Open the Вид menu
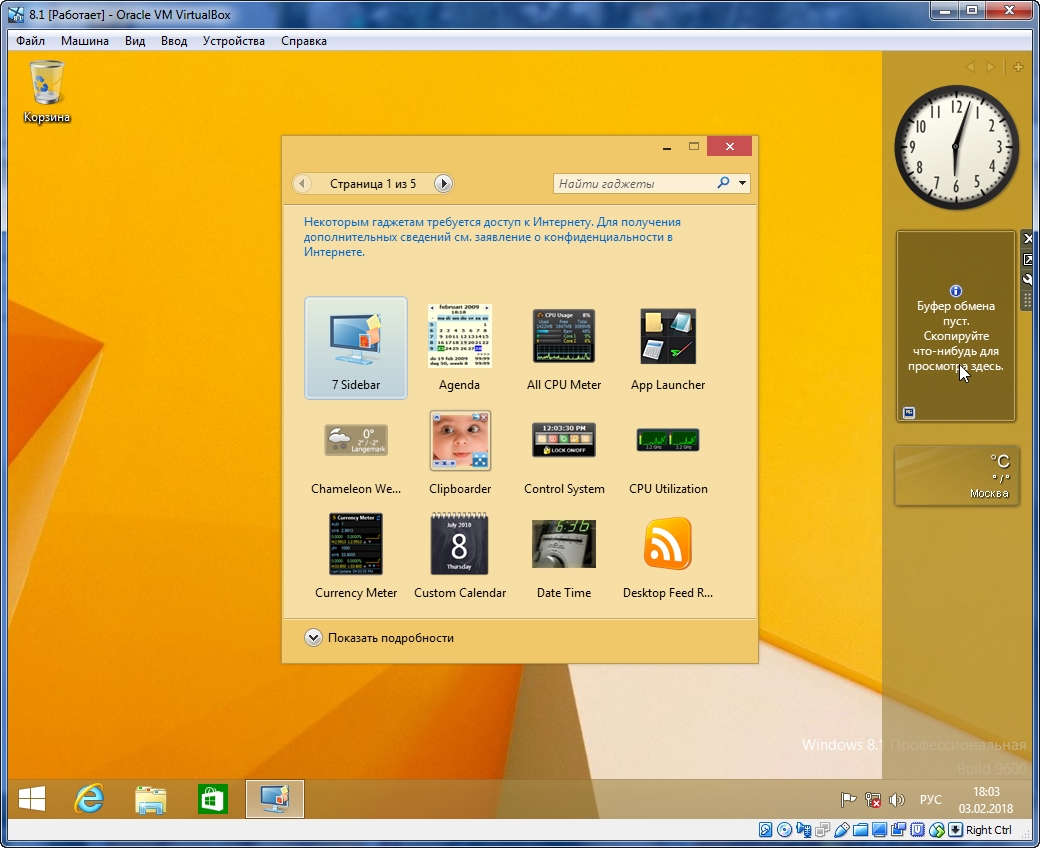Screen dimensions: 1040x848 pos(135,40)
